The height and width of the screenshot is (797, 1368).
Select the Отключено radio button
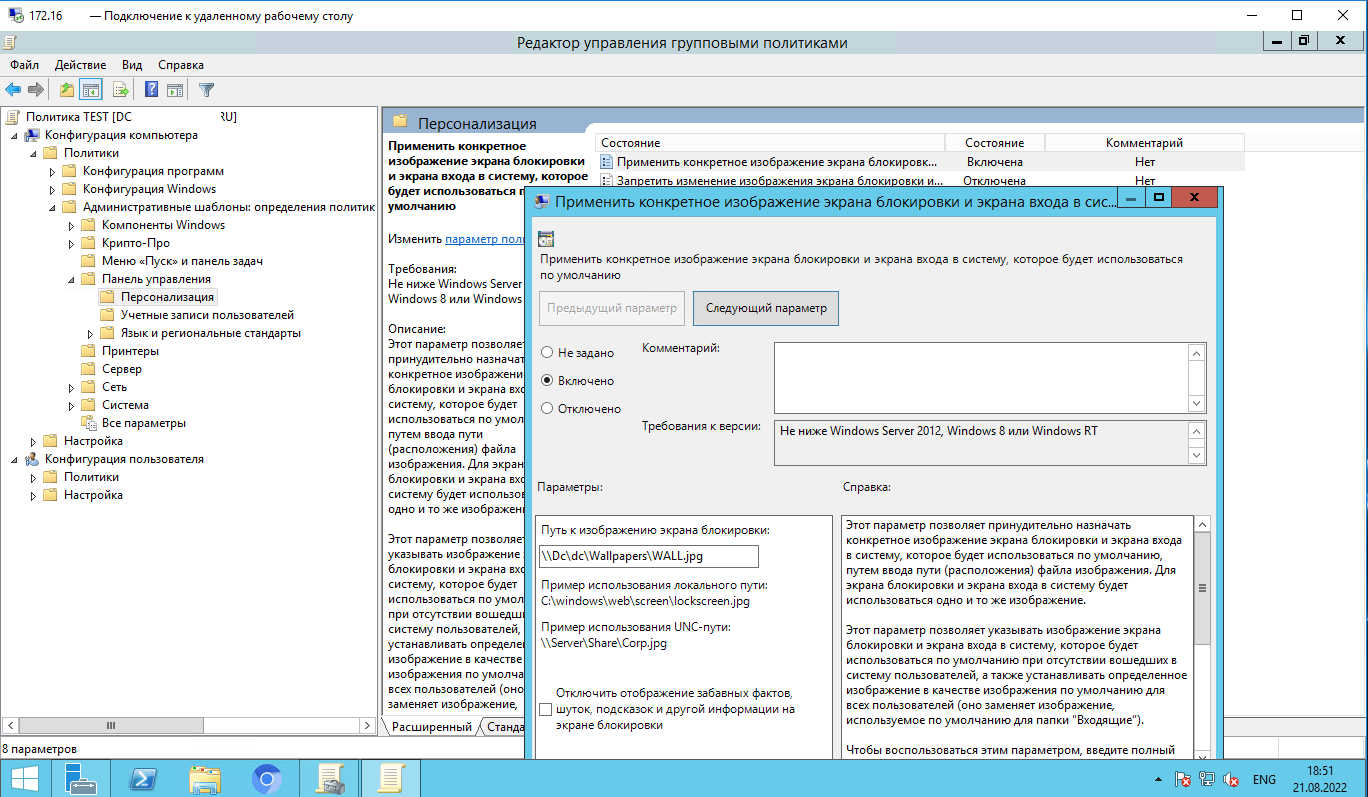point(547,409)
